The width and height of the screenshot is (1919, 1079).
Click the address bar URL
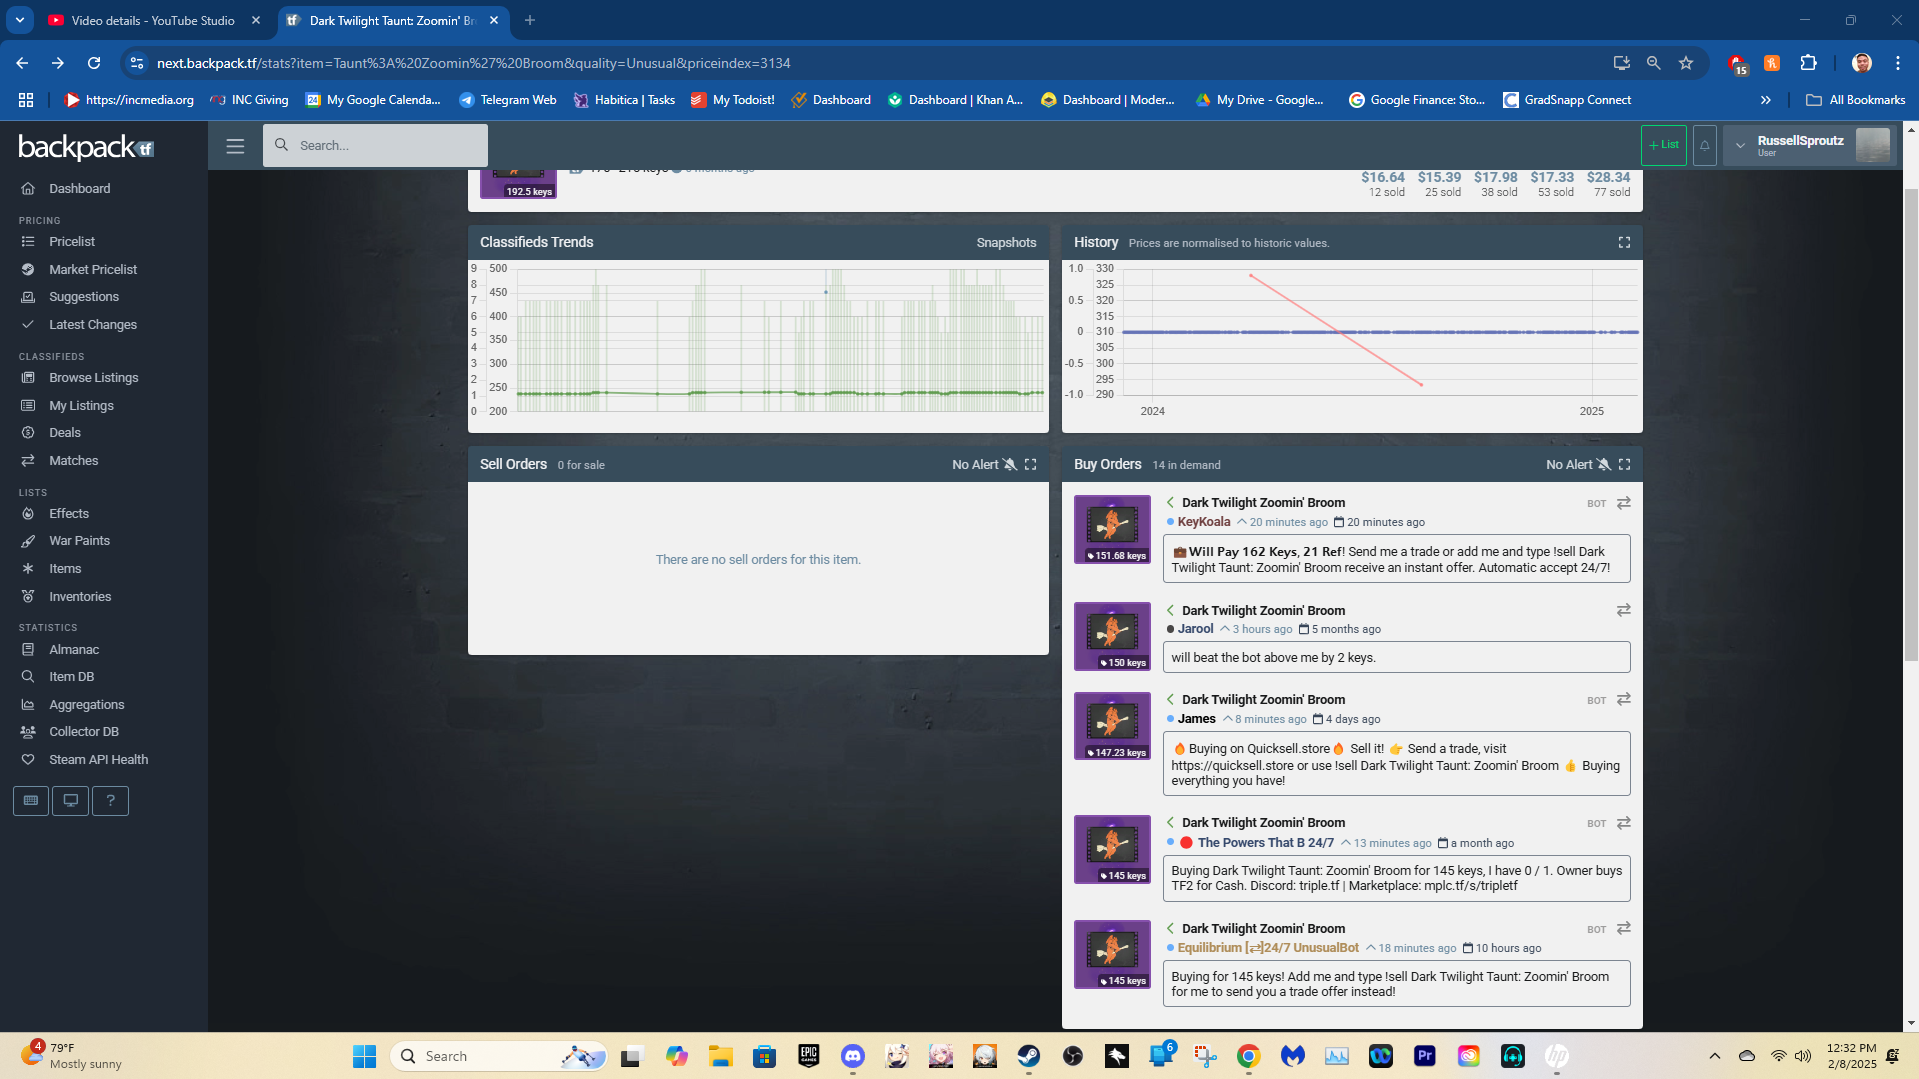pyautogui.click(x=474, y=63)
